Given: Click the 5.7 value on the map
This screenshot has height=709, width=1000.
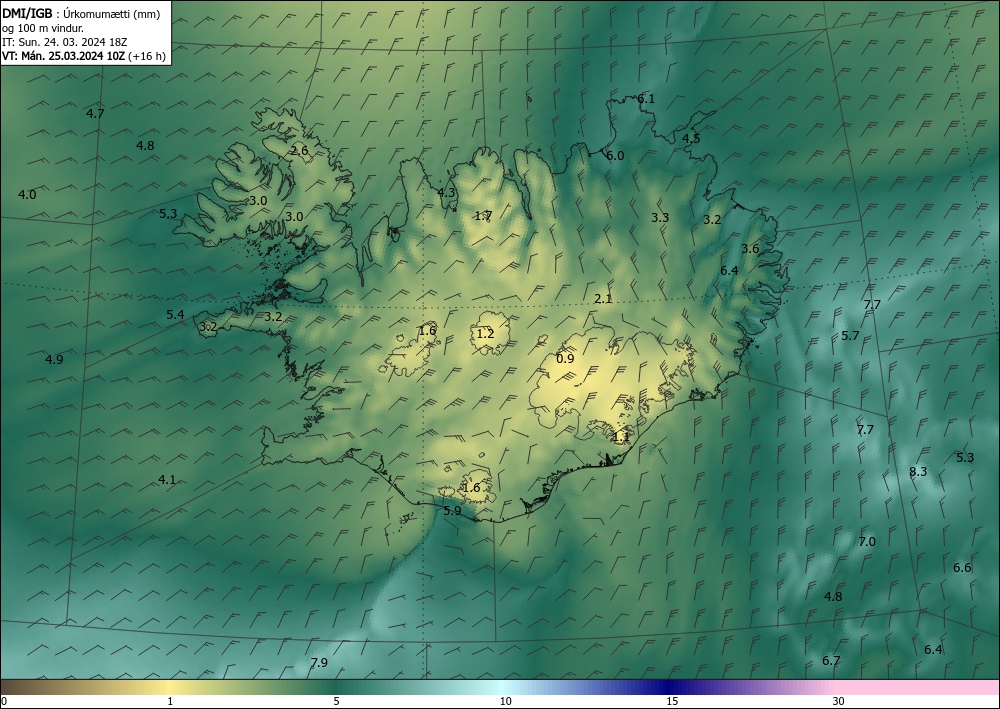Looking at the screenshot, I should pyautogui.click(x=850, y=335).
